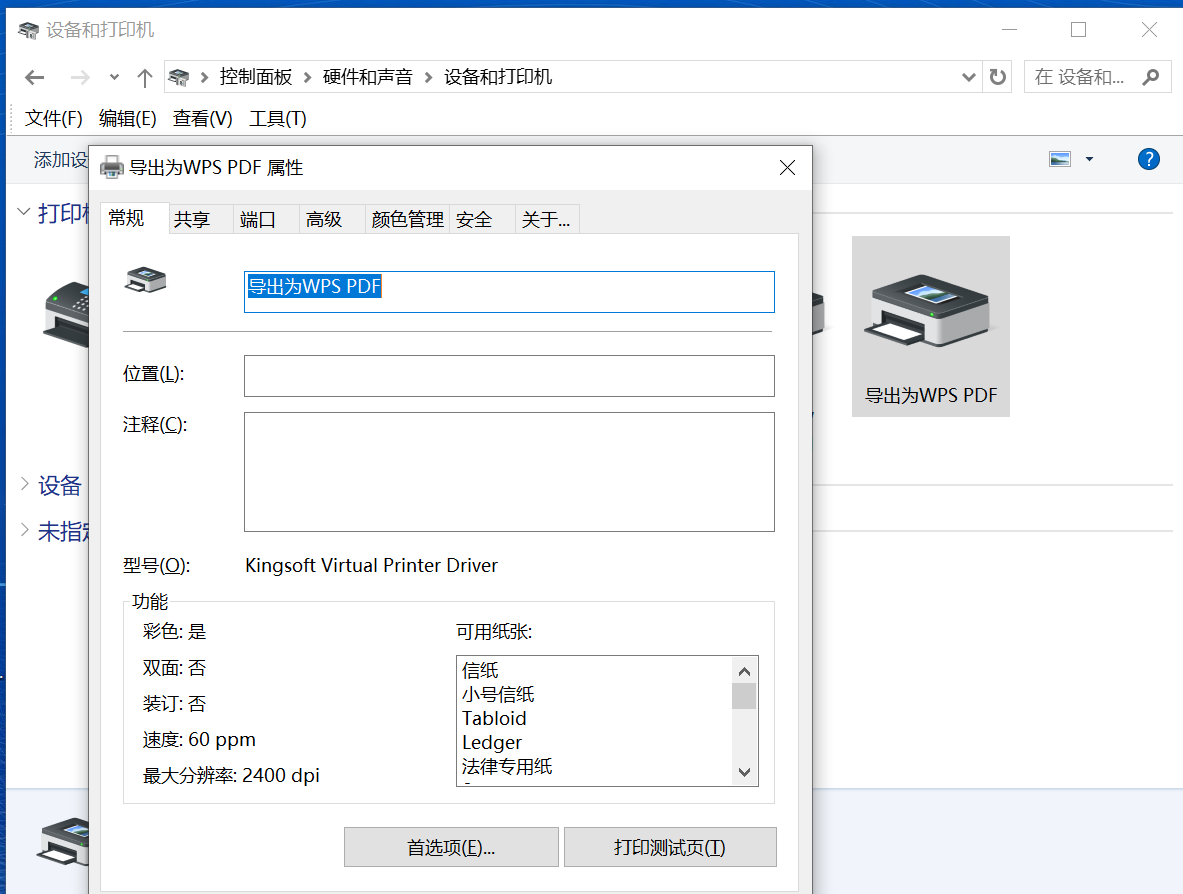Switch to the 高级 tab

324,219
